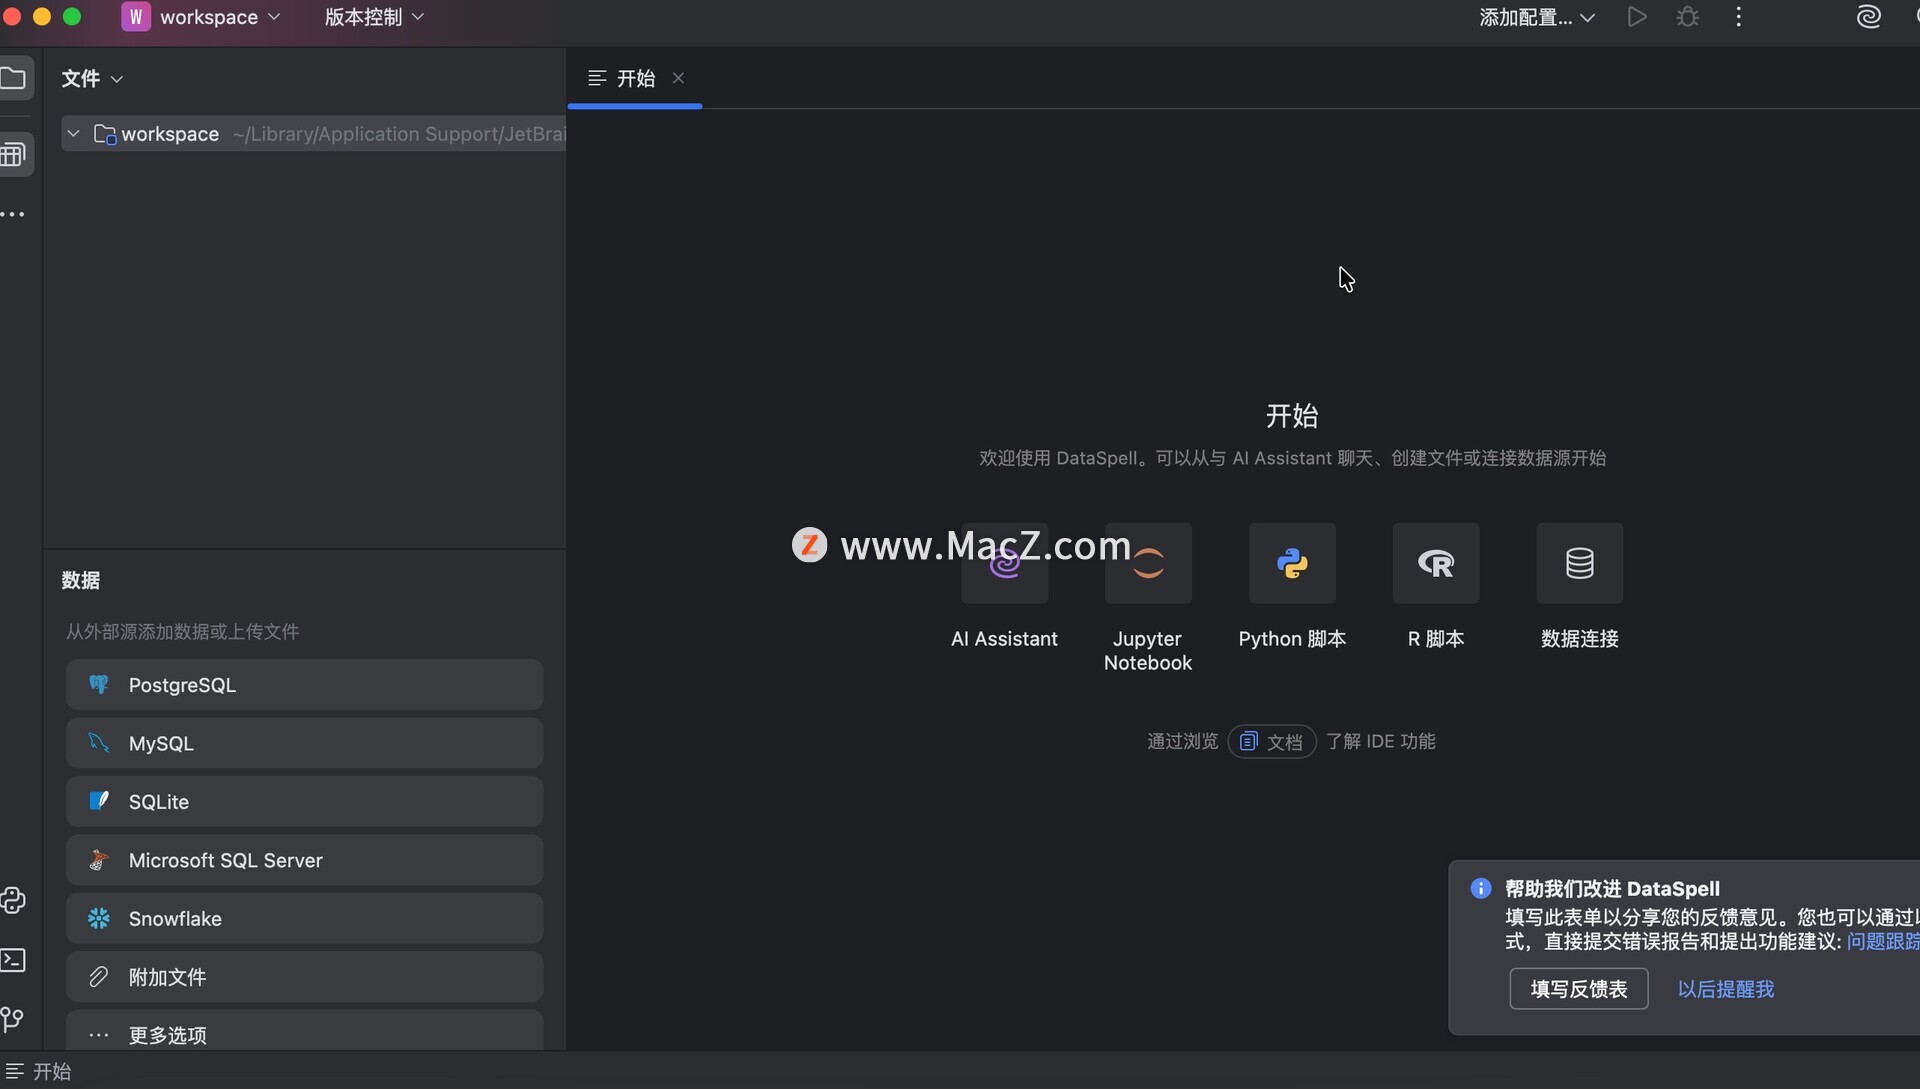Open 数据连接 database tile
The width and height of the screenshot is (1920, 1089).
tap(1580, 563)
